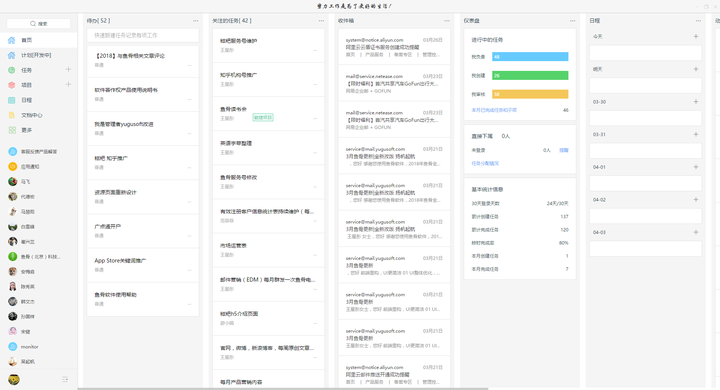The width and height of the screenshot is (720, 390).
Task: Add a new project with the plus beside 项目
Action: tap(68, 85)
